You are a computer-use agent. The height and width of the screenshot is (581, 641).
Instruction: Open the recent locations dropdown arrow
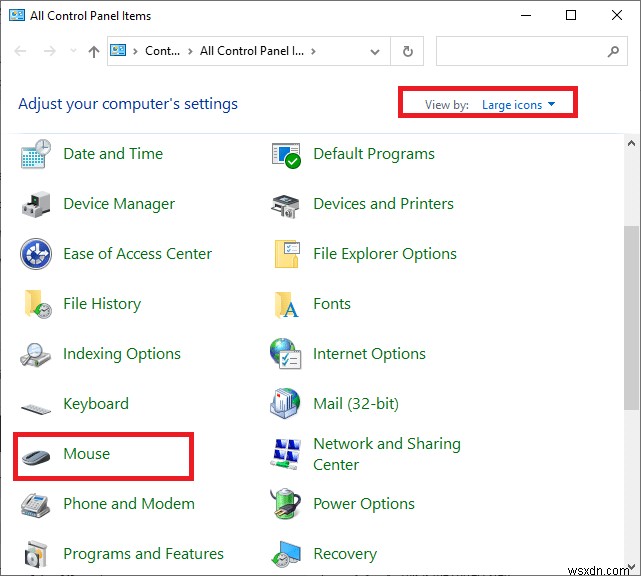pyautogui.click(x=73, y=51)
